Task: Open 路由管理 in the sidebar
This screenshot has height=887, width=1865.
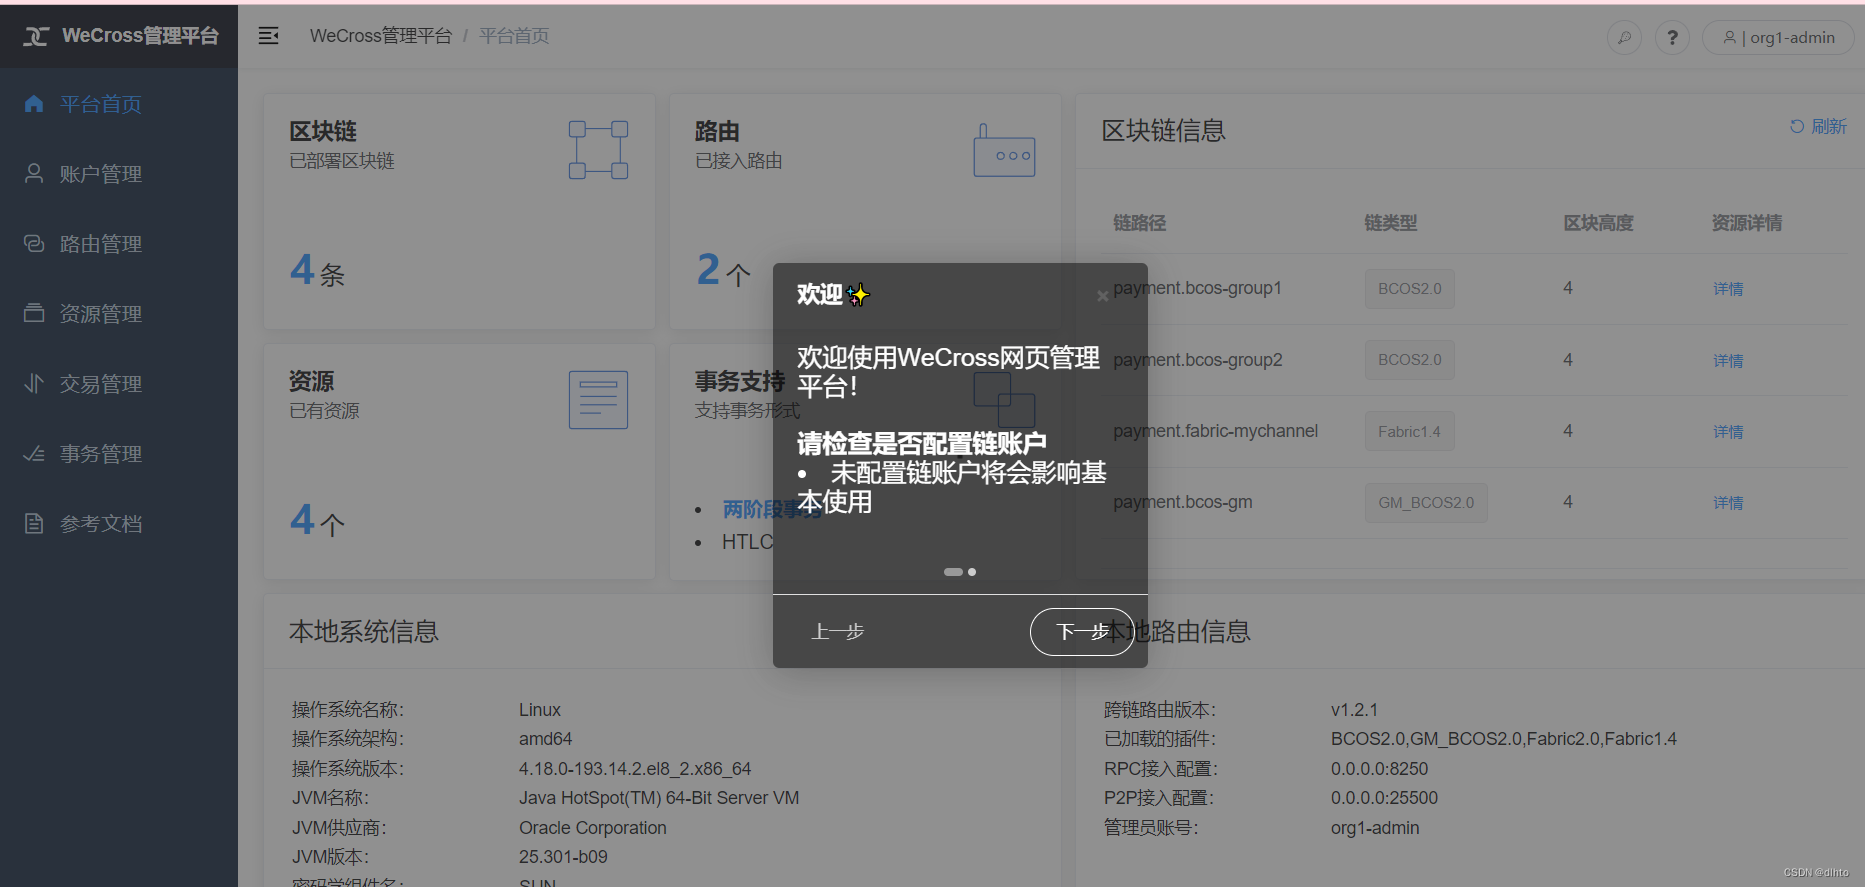Action: [x=101, y=244]
